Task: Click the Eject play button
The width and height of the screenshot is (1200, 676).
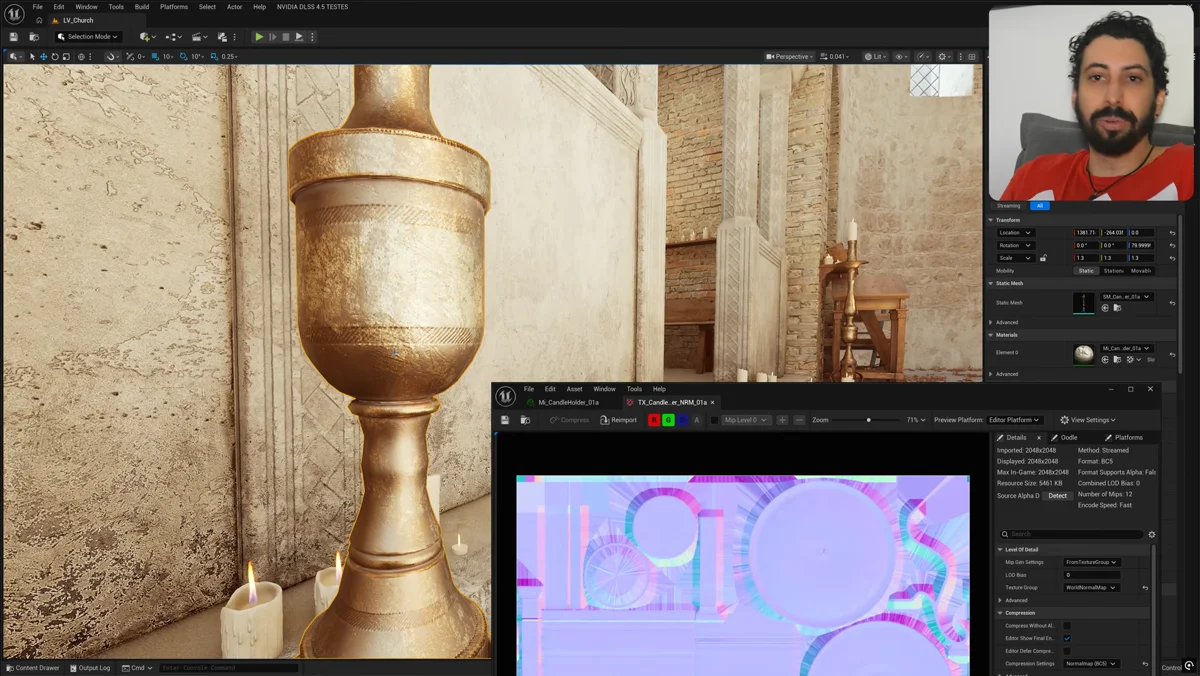Action: (x=299, y=37)
